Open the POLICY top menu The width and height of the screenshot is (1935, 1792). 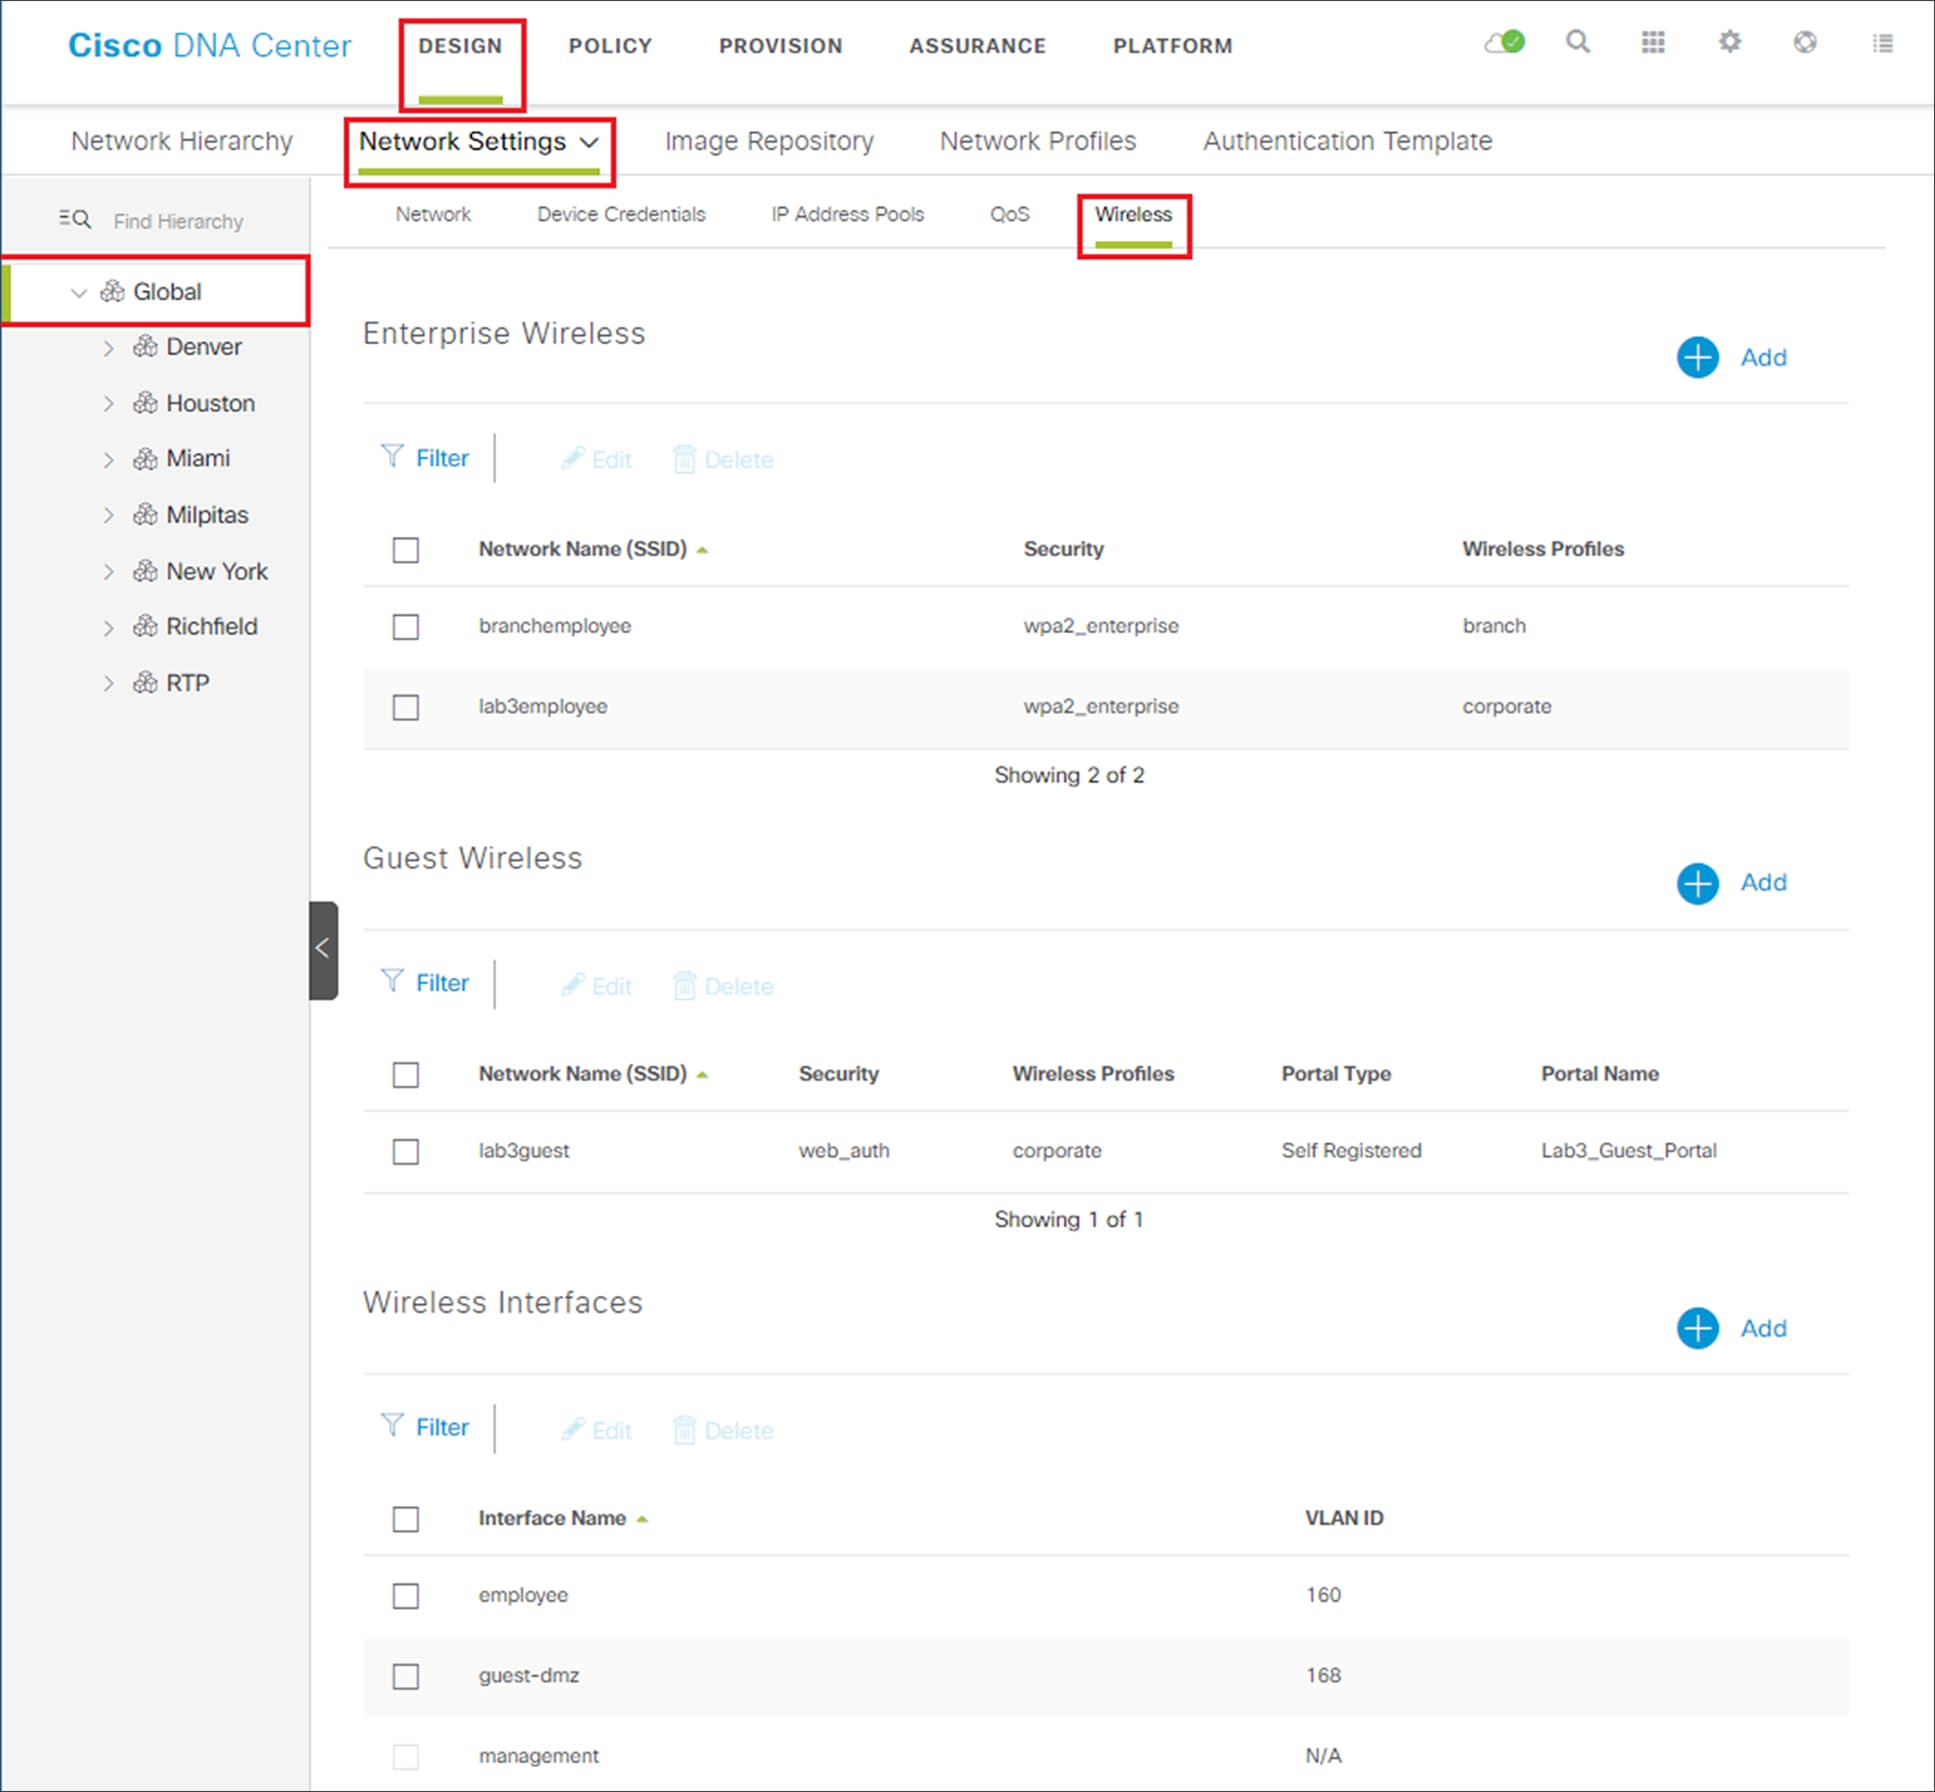coord(610,46)
